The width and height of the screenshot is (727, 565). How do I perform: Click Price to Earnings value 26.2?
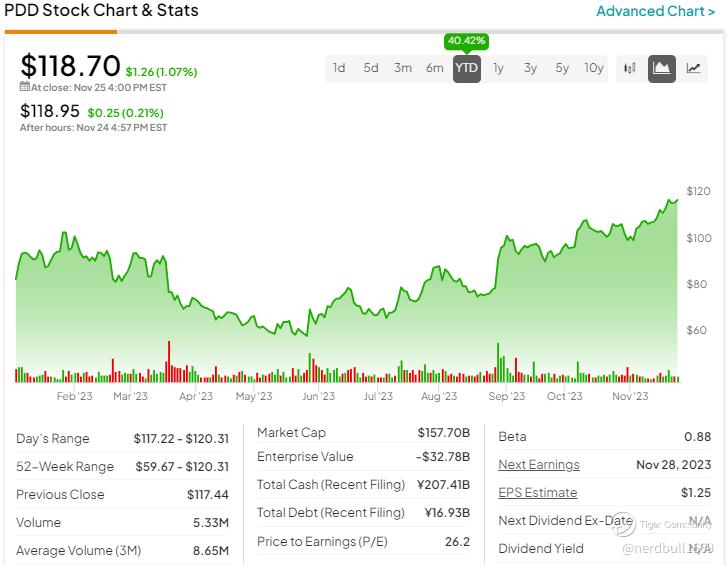(x=457, y=541)
